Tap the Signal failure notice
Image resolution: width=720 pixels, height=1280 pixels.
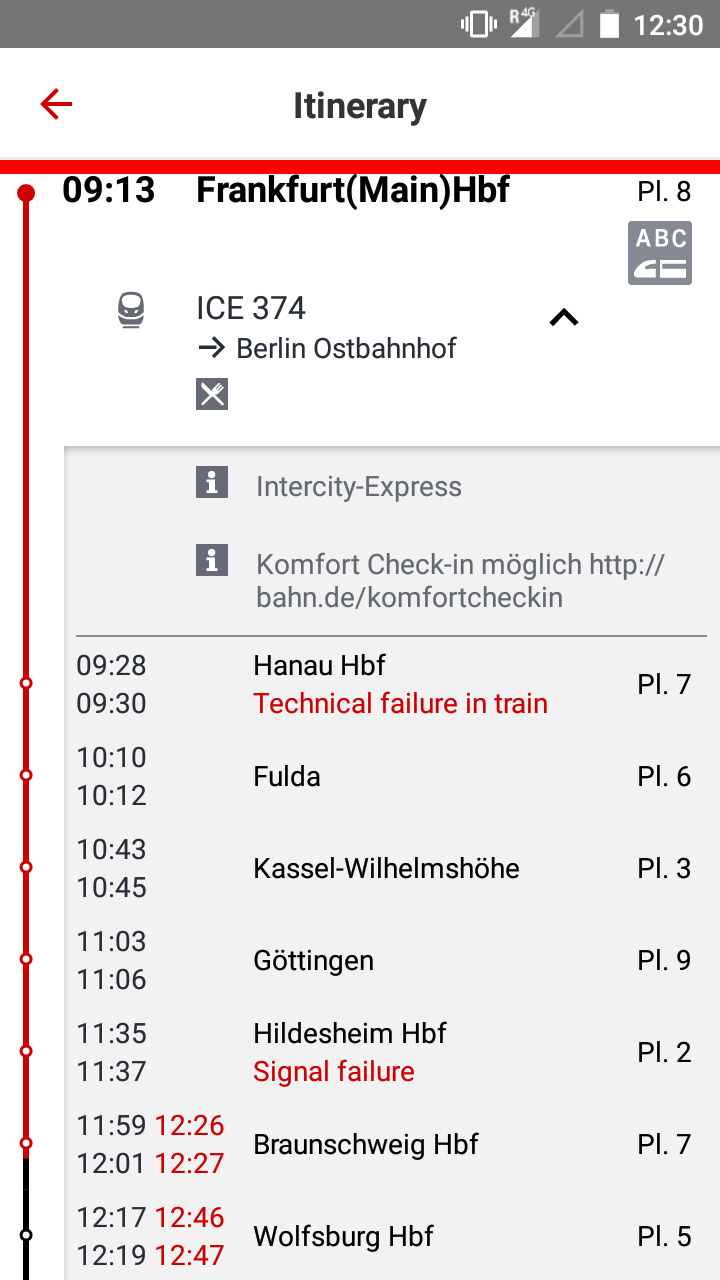click(x=334, y=1072)
